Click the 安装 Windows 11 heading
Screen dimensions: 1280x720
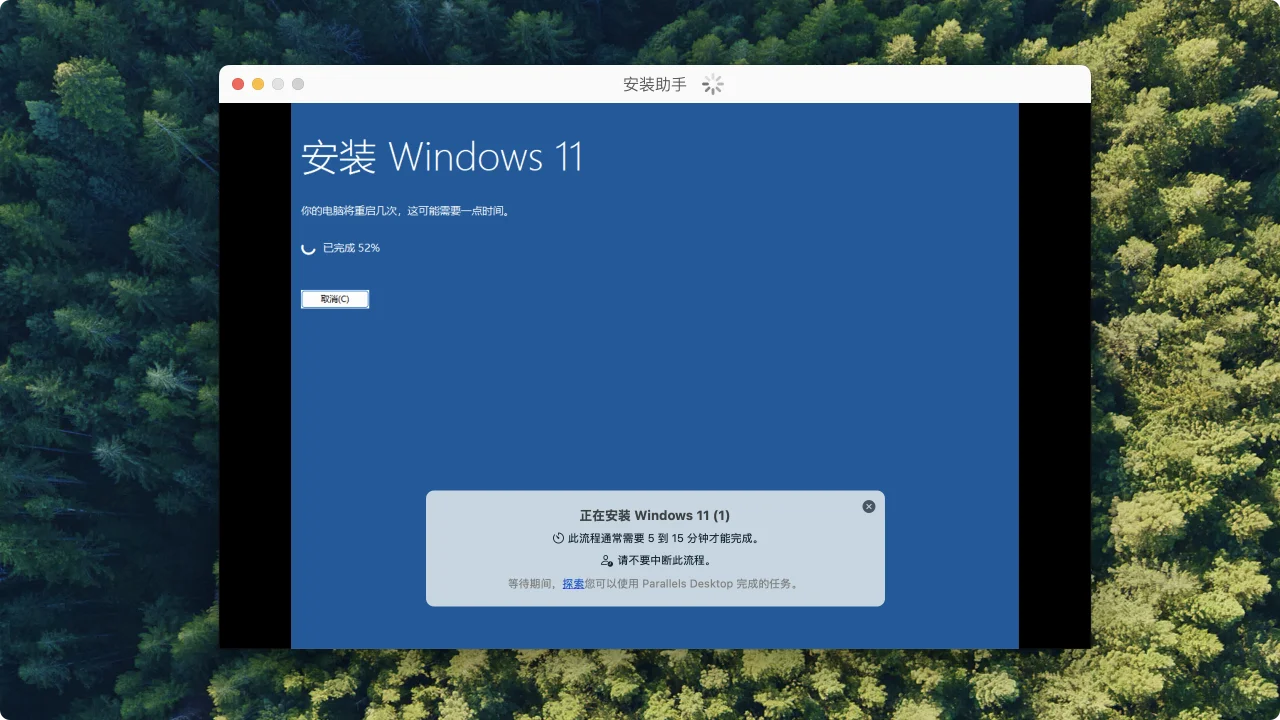click(441, 158)
